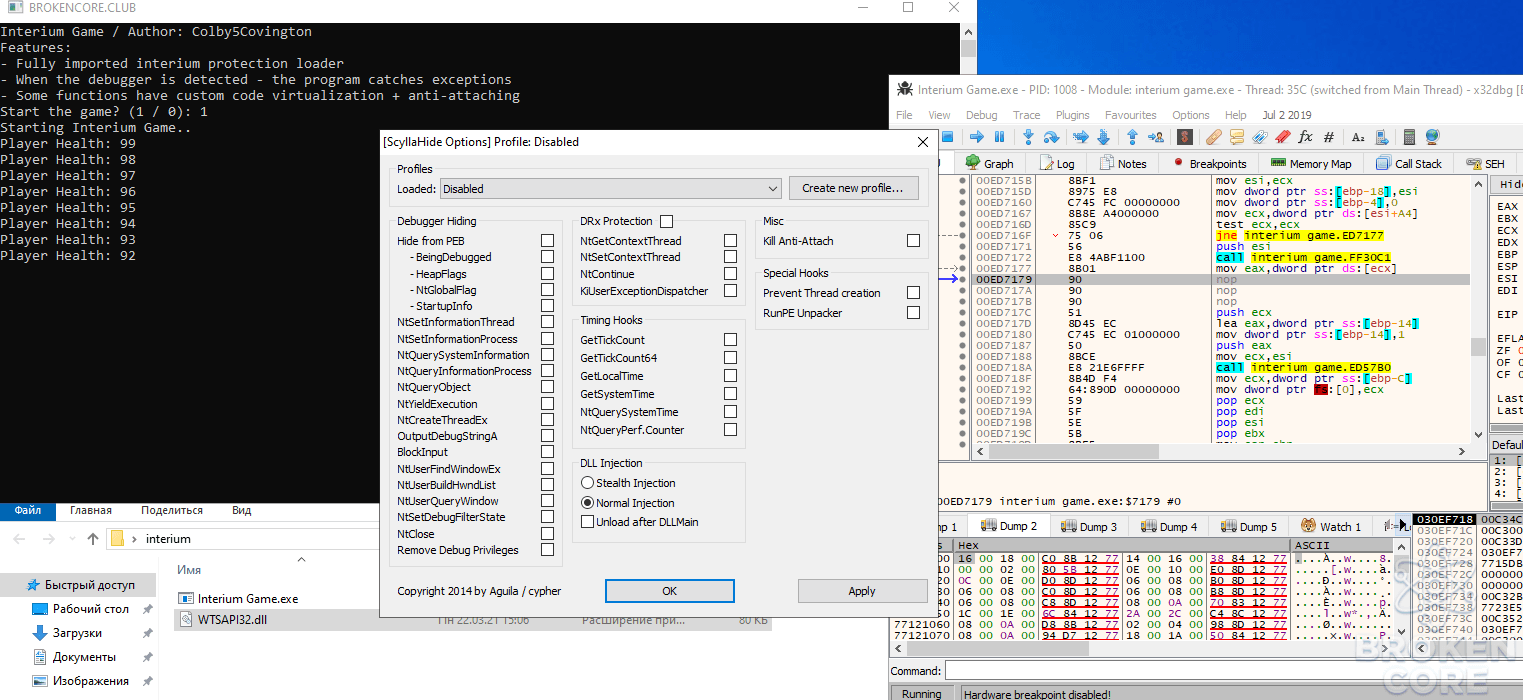
Task: Tick the NtSetInformationThread checkbox
Action: [547, 322]
